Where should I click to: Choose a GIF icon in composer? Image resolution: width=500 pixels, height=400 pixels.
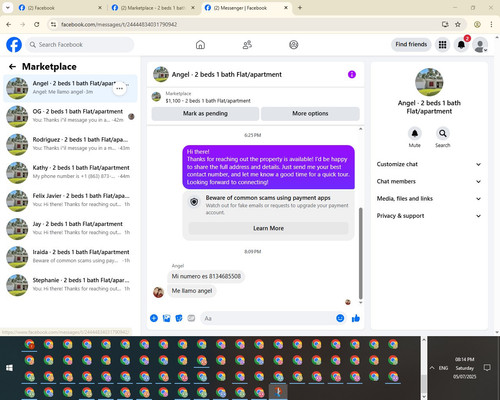pyautogui.click(x=191, y=318)
